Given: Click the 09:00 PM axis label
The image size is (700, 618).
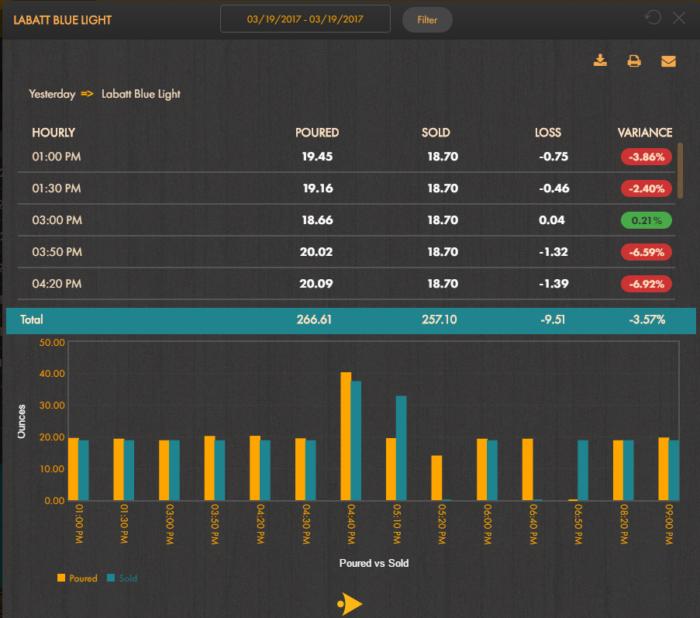Looking at the screenshot, I should point(669,524).
